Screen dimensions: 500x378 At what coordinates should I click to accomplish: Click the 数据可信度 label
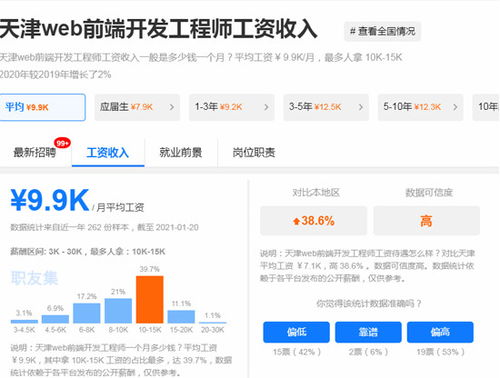tap(429, 192)
